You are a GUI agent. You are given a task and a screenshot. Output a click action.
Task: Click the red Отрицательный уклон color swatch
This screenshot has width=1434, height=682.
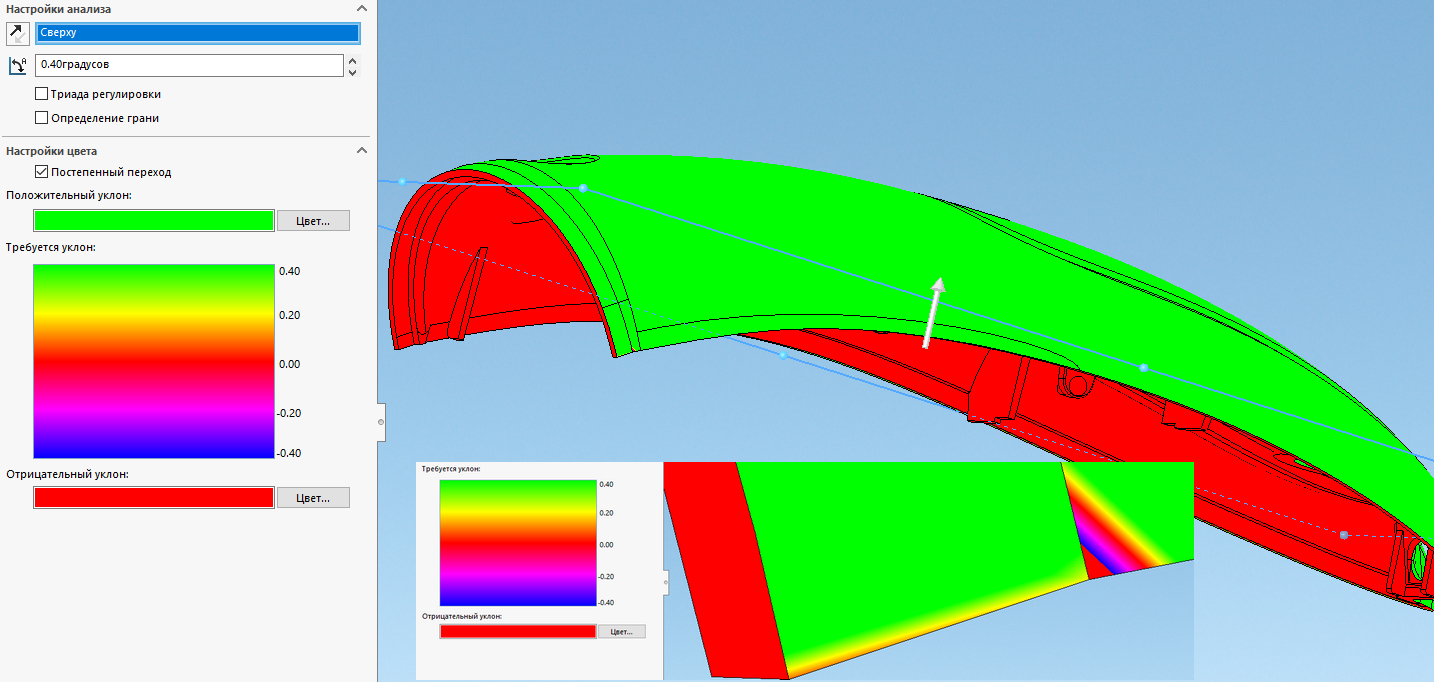click(x=154, y=497)
